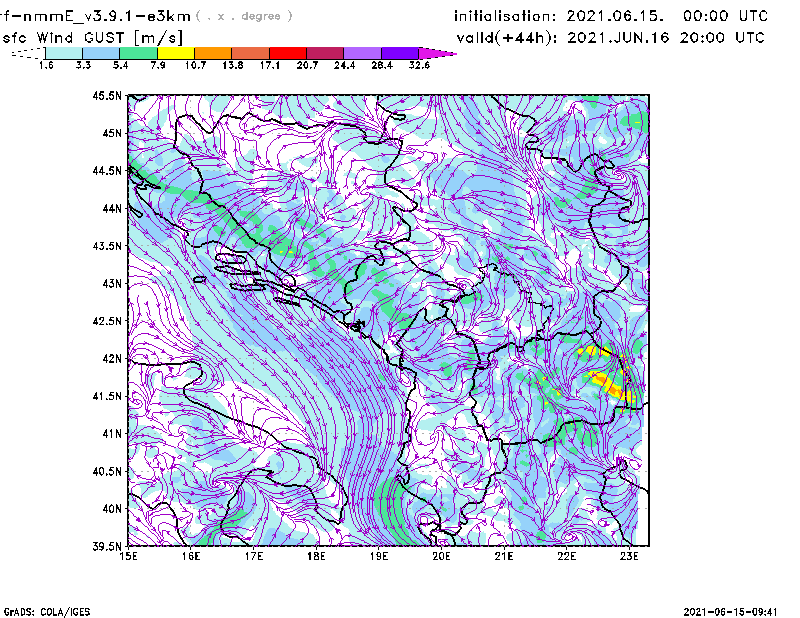Click the '44.5N' latitude axis label
Screen dimensions: 800x618
(x=107, y=170)
